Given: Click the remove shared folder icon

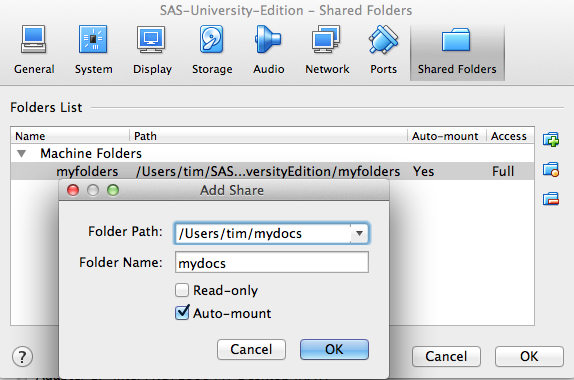Looking at the screenshot, I should click(551, 199).
